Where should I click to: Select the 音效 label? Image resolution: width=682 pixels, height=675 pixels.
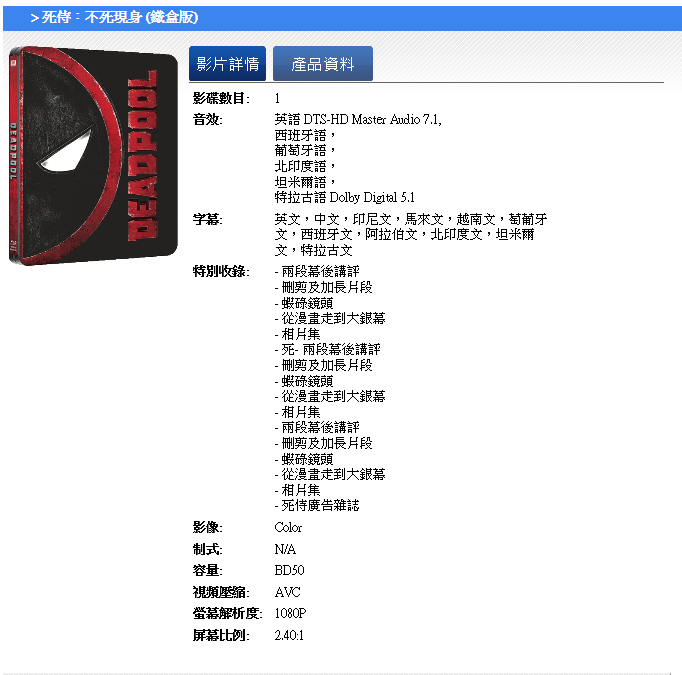(x=207, y=119)
